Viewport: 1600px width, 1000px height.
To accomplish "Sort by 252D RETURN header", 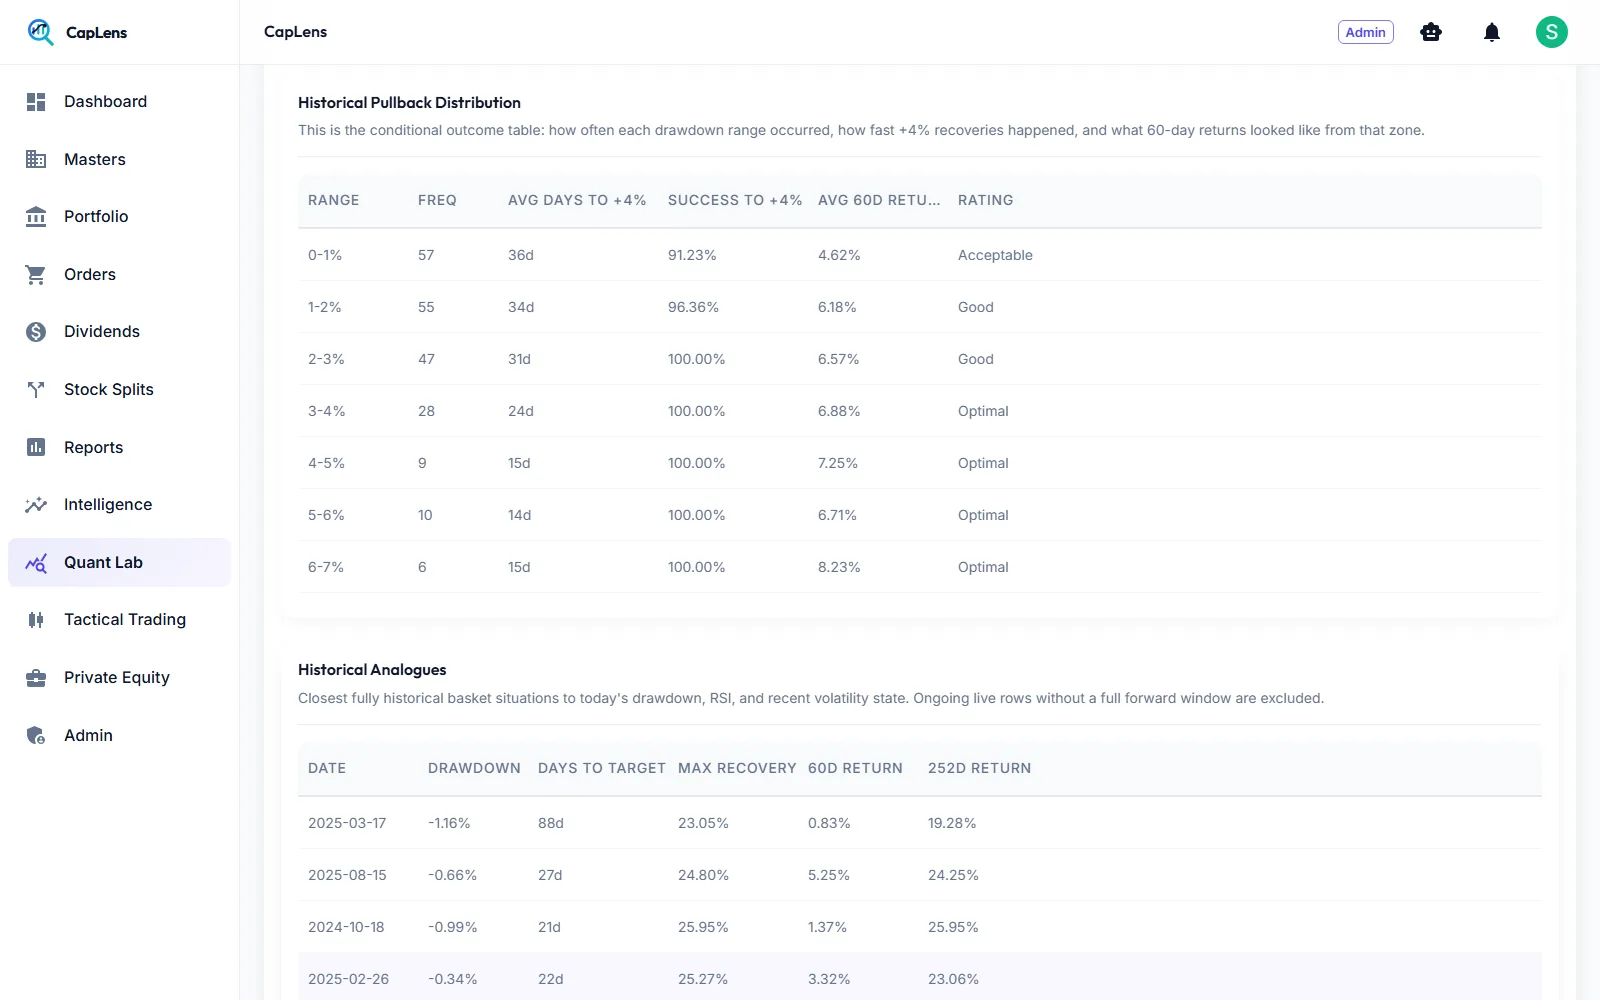I will pyautogui.click(x=979, y=768).
